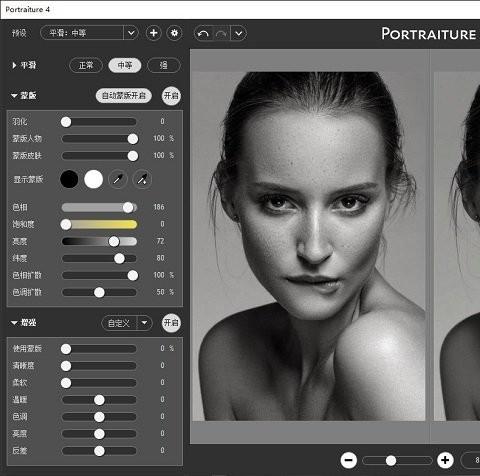Click the preset dropdown chevron arrow
Viewport: 480px width, 476px height.
(x=131, y=33)
